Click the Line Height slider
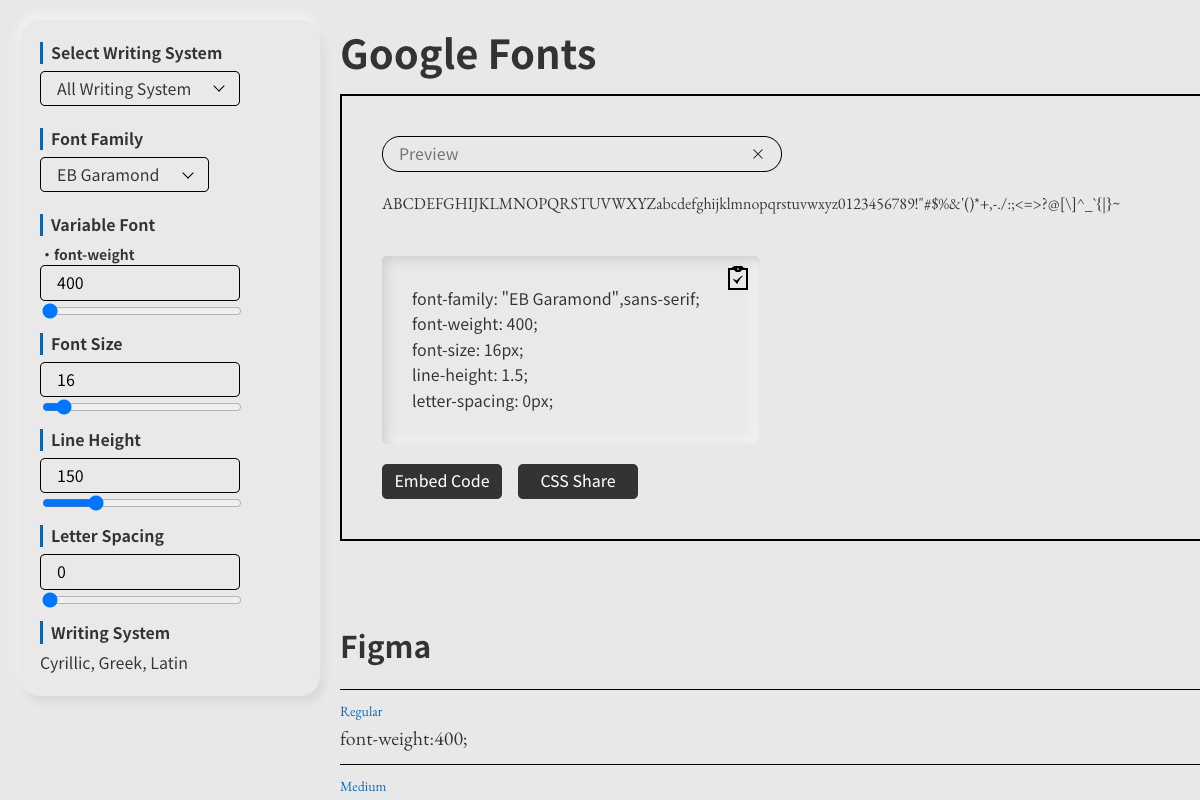The height and width of the screenshot is (800, 1200). [141, 503]
